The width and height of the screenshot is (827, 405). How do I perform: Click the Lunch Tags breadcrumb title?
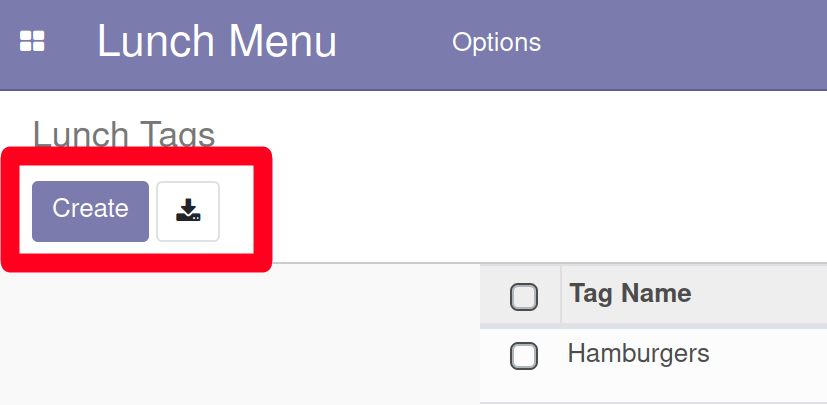[x=124, y=134]
